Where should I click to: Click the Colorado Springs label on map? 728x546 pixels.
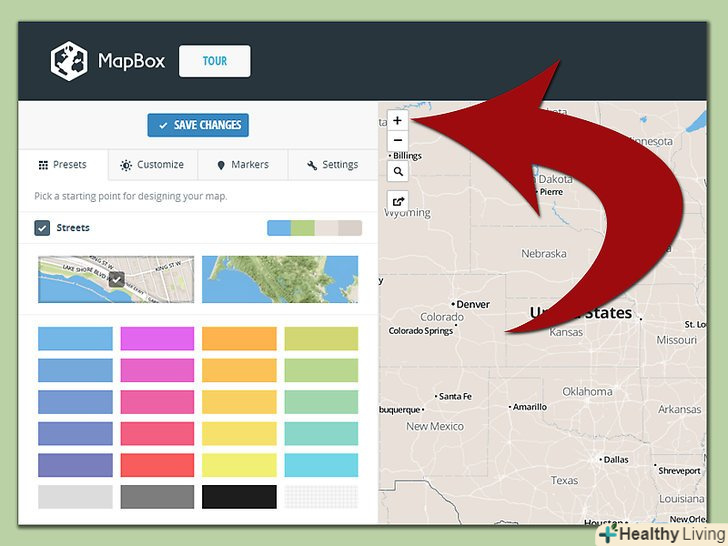(421, 331)
